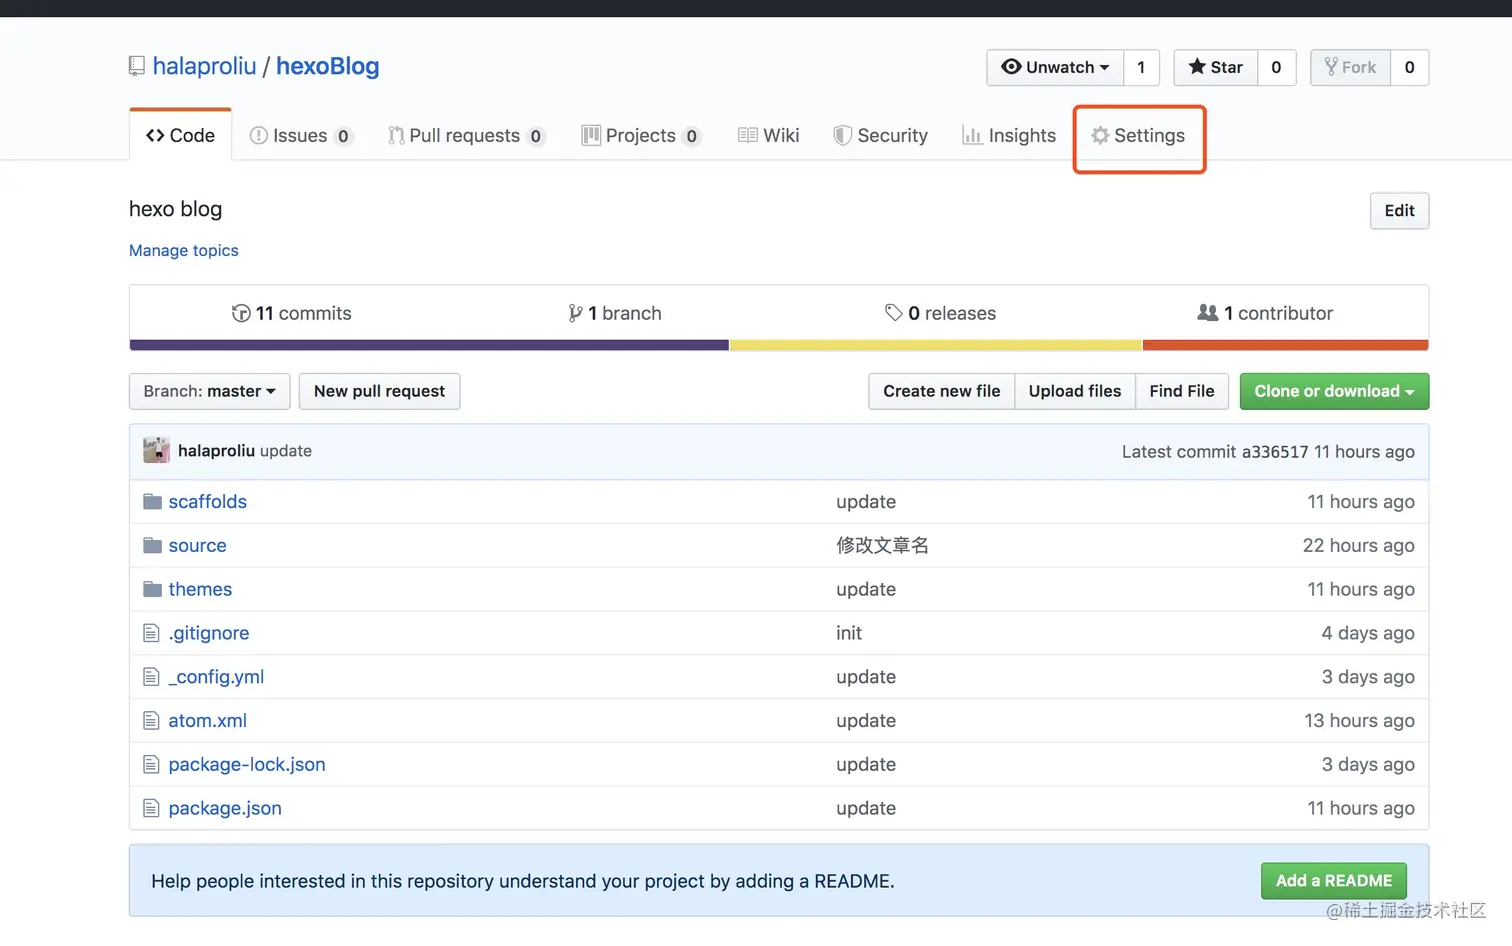The height and width of the screenshot is (946, 1512).
Task: Click the package.json file icon
Action: 151,808
